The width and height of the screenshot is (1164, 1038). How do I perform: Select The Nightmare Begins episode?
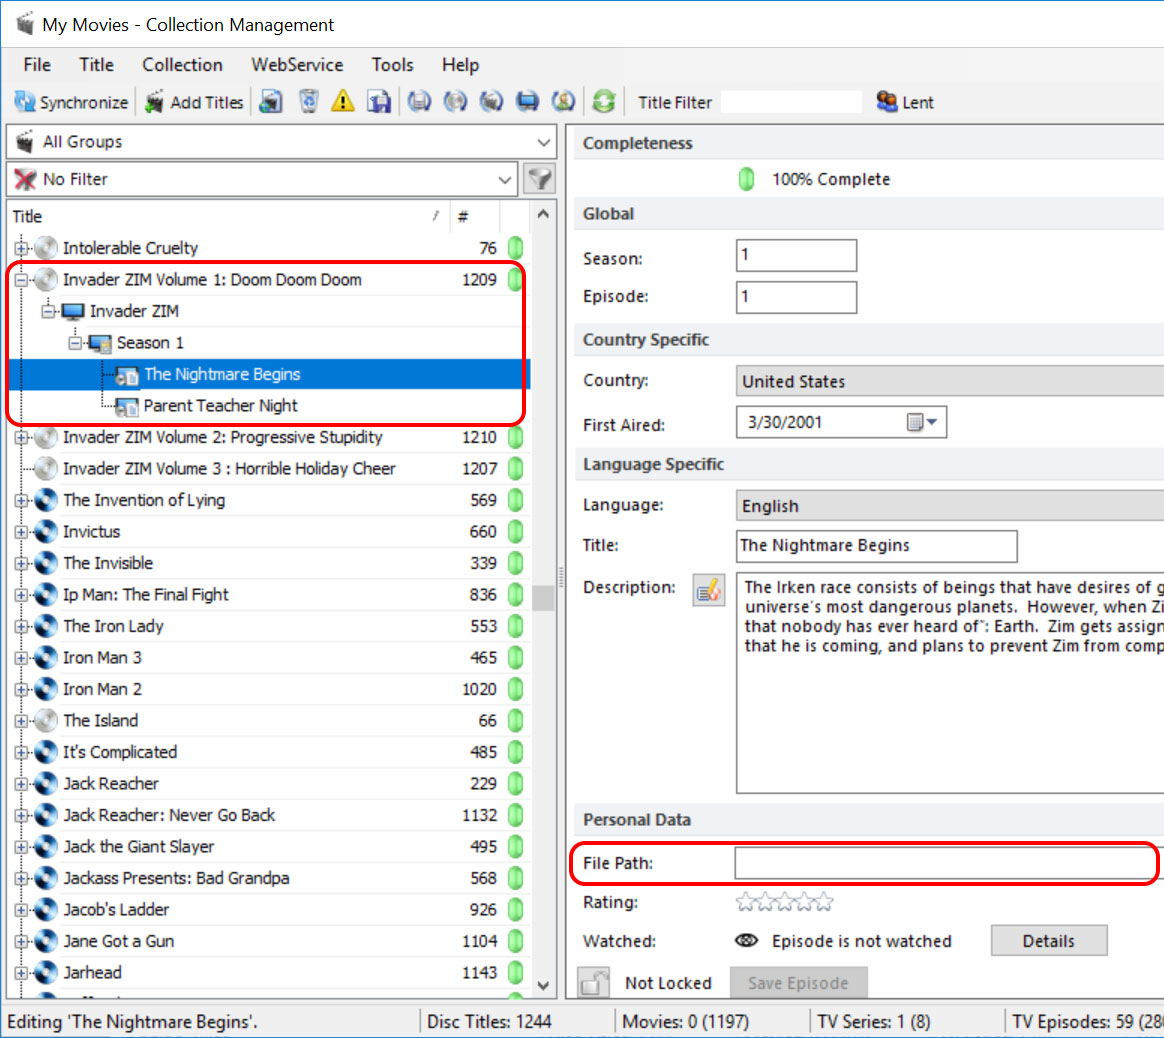(x=222, y=374)
